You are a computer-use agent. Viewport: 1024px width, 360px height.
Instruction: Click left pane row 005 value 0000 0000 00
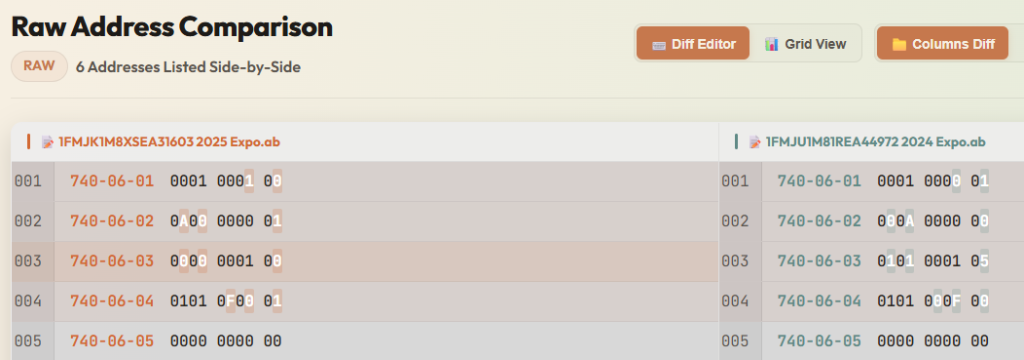pyautogui.click(x=226, y=341)
